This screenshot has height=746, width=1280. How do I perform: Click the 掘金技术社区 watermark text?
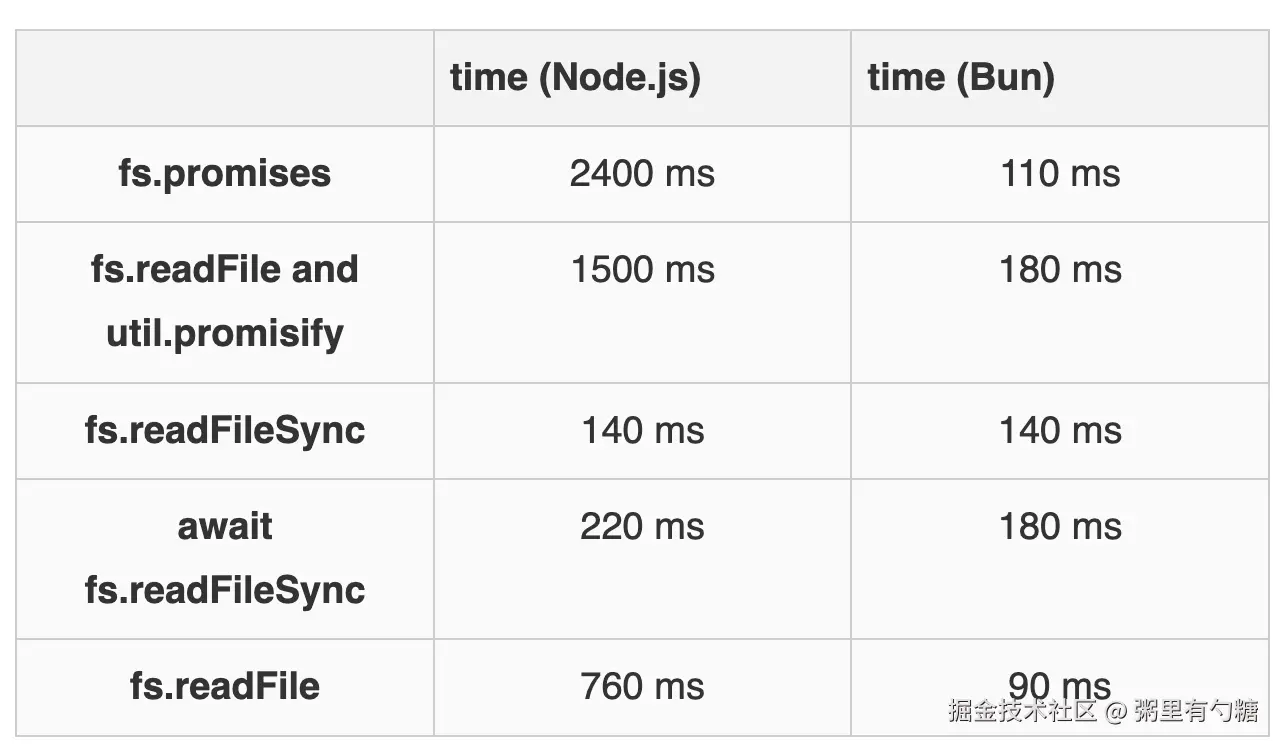(1022, 711)
